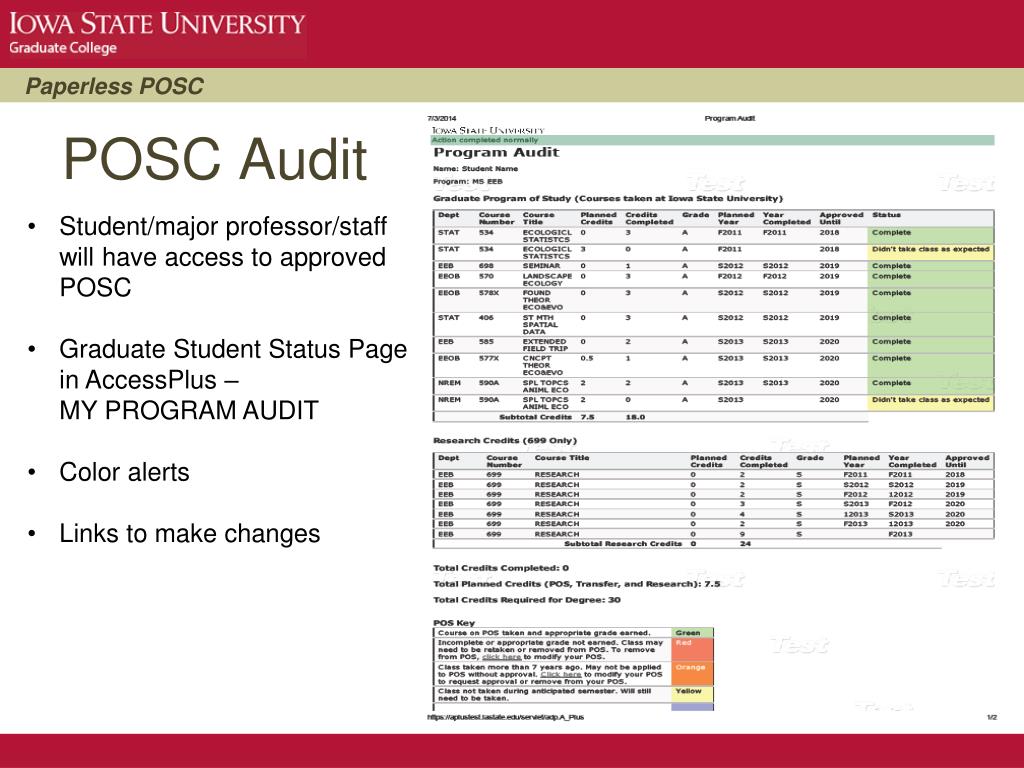The height and width of the screenshot is (768, 1024).
Task: Select the 'Total Planned Credits' 7.5 line
Action: [577, 584]
